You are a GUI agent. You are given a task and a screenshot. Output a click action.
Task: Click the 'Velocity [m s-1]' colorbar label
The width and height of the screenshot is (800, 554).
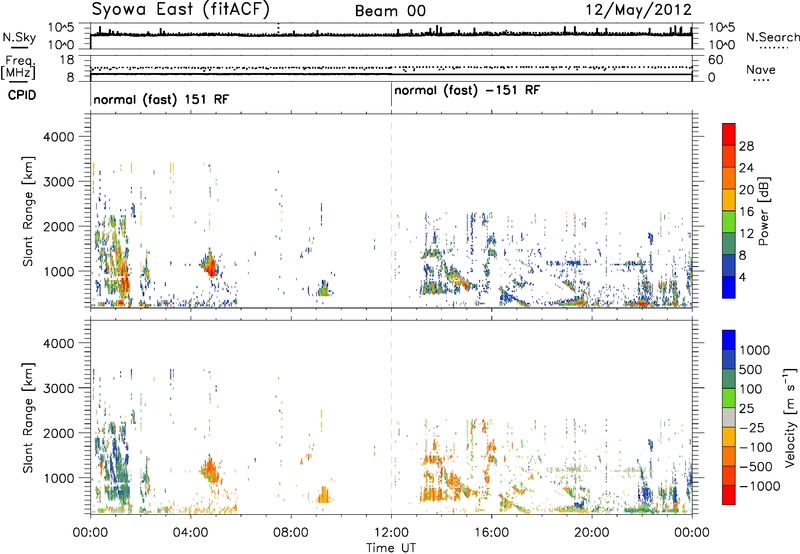coord(790,417)
